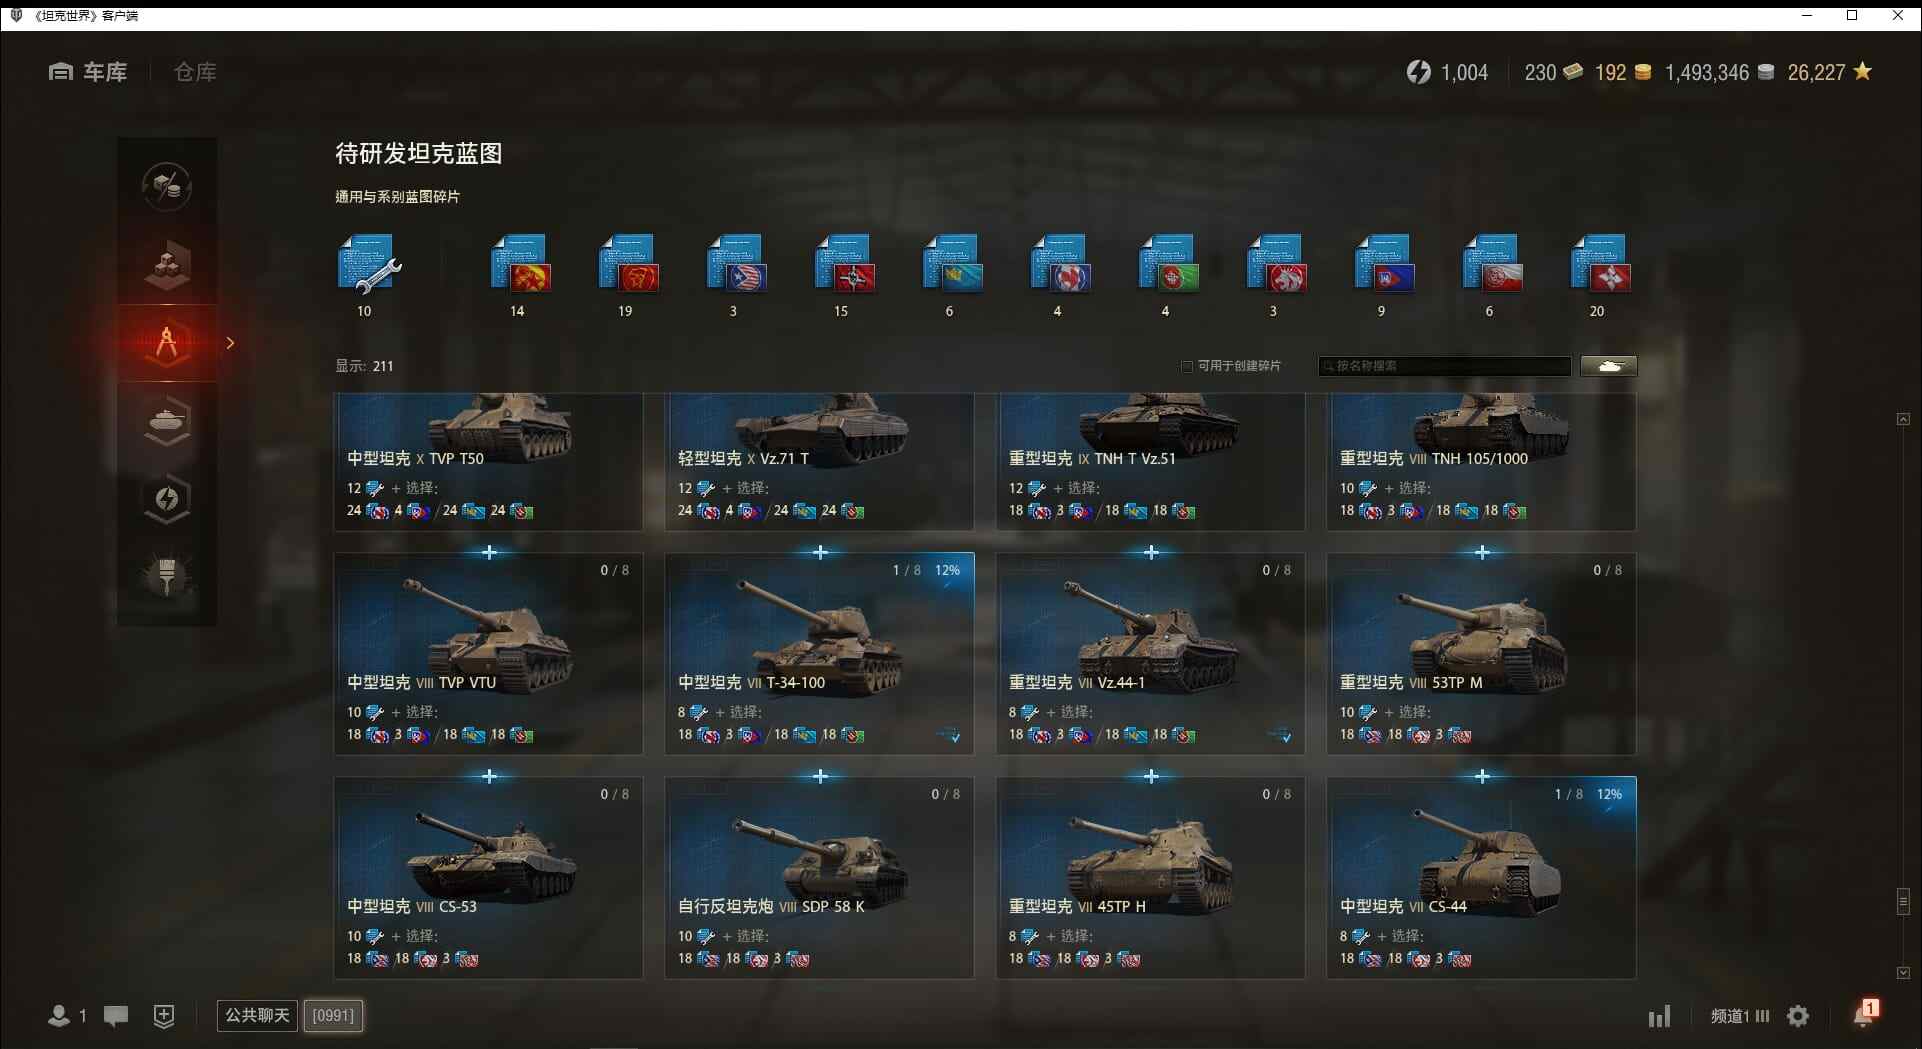This screenshot has height=1049, width=1922.
Task: Open the stacked boxes stock sidebar icon
Action: coord(167,264)
